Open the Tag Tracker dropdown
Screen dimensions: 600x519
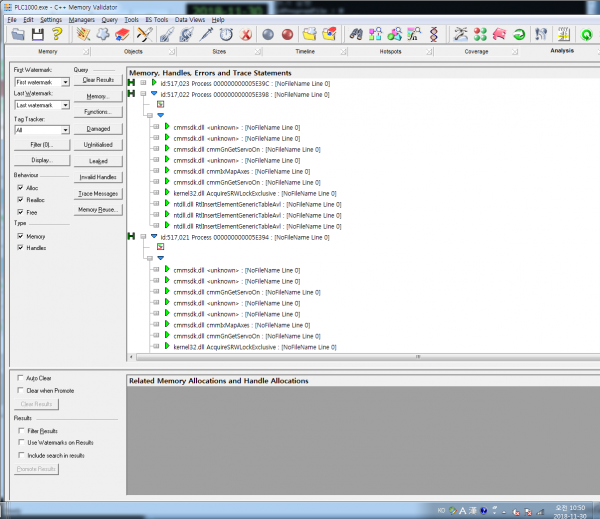click(x=65, y=130)
